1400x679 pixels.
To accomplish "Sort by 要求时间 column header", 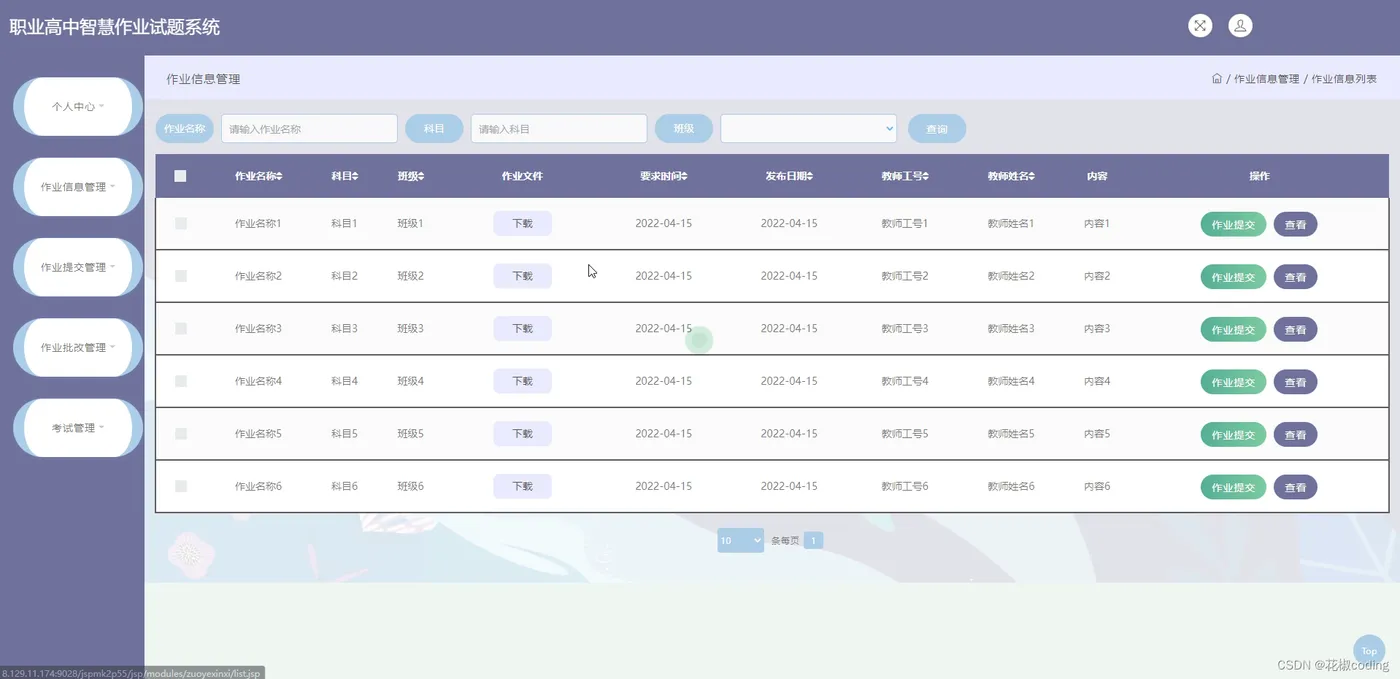I will coord(664,176).
